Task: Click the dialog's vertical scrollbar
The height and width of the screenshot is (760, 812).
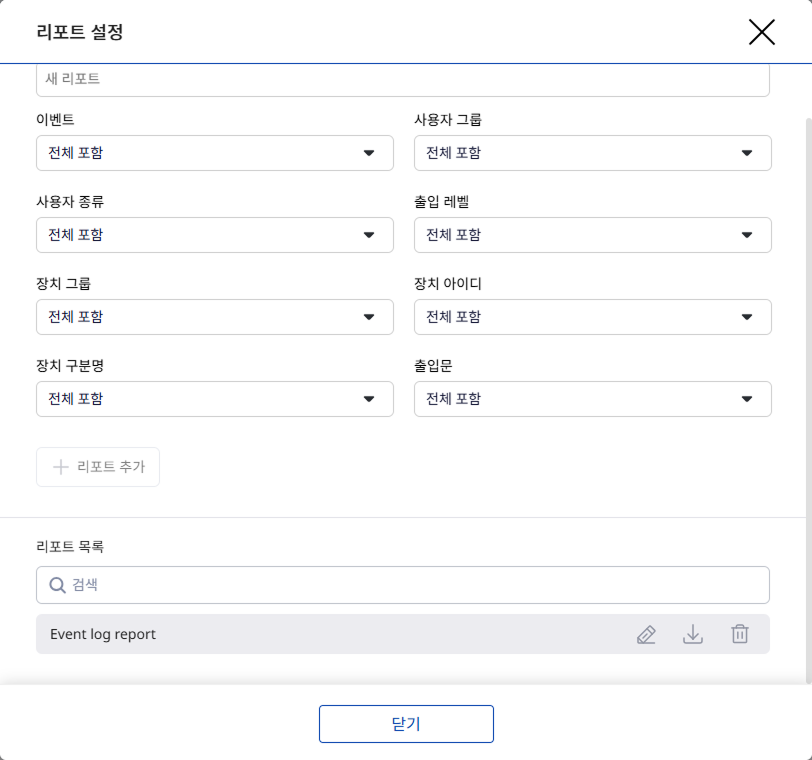Action: pyautogui.click(x=808, y=400)
